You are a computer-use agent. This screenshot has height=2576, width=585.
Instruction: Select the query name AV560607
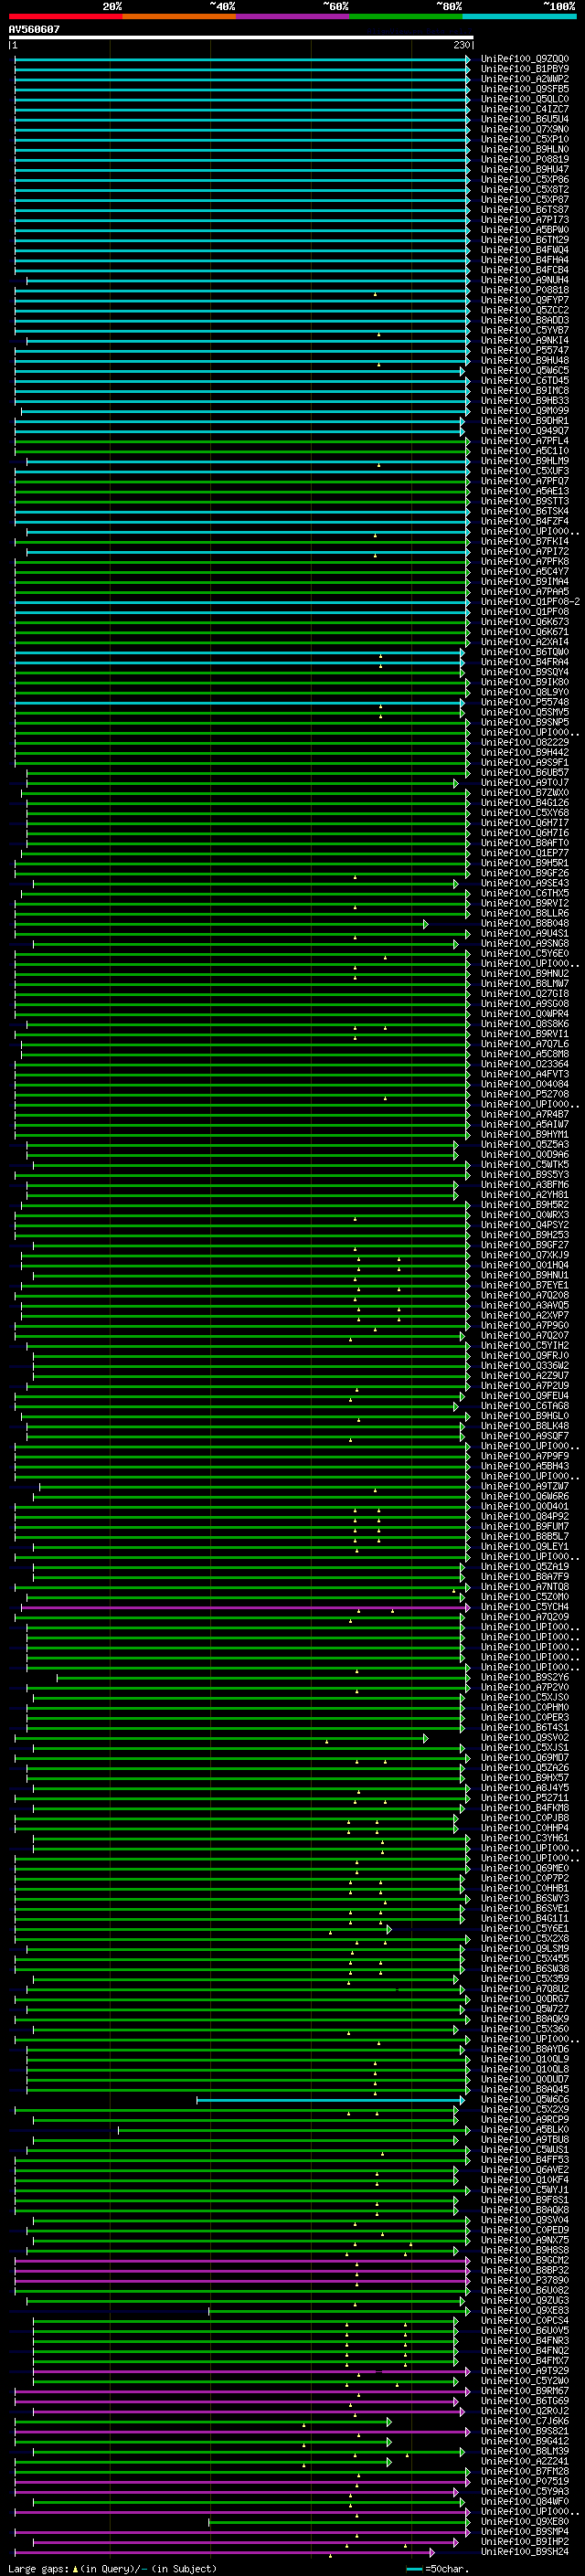[34, 29]
